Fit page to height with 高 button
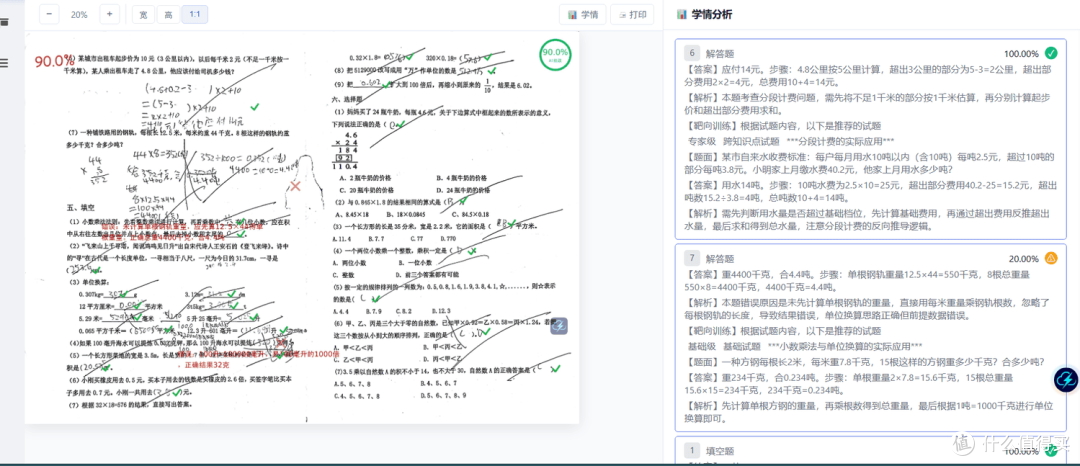The height and width of the screenshot is (466, 1080). coord(168,14)
